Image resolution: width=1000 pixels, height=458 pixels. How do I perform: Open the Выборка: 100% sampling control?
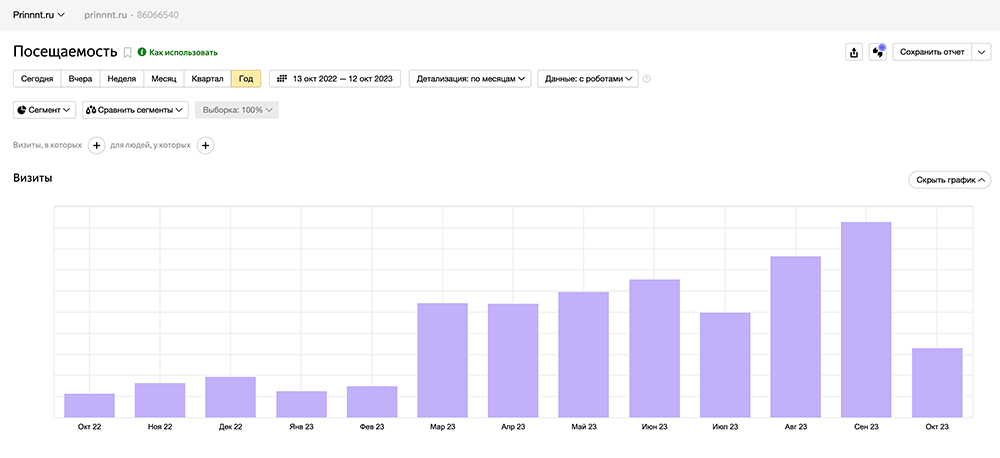(237, 110)
